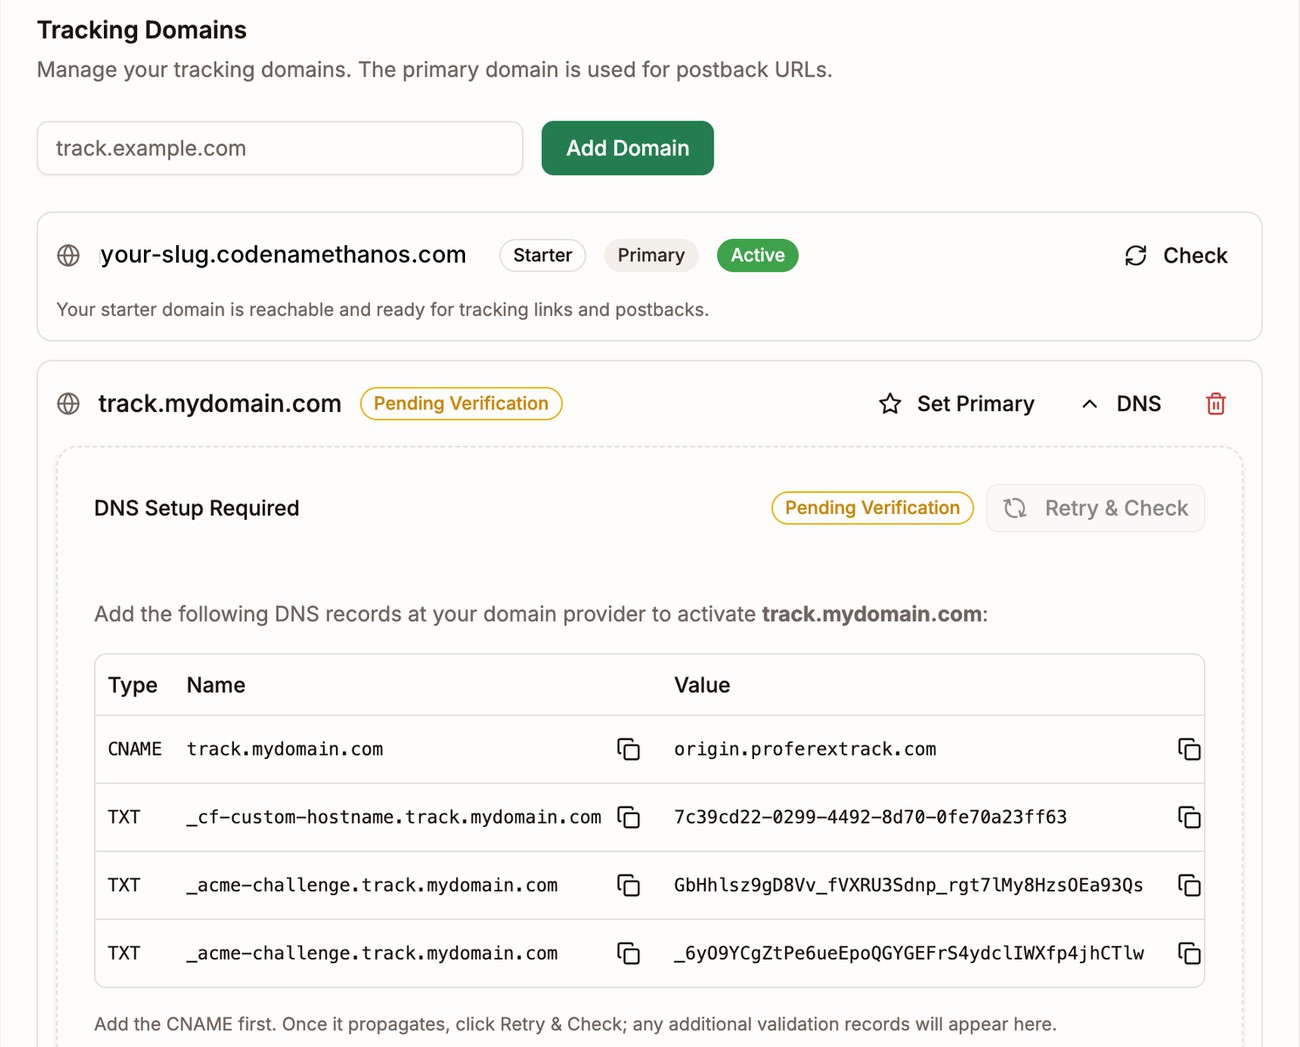The image size is (1300, 1047).
Task: Click the Manage your tracking domains description
Action: tap(435, 70)
